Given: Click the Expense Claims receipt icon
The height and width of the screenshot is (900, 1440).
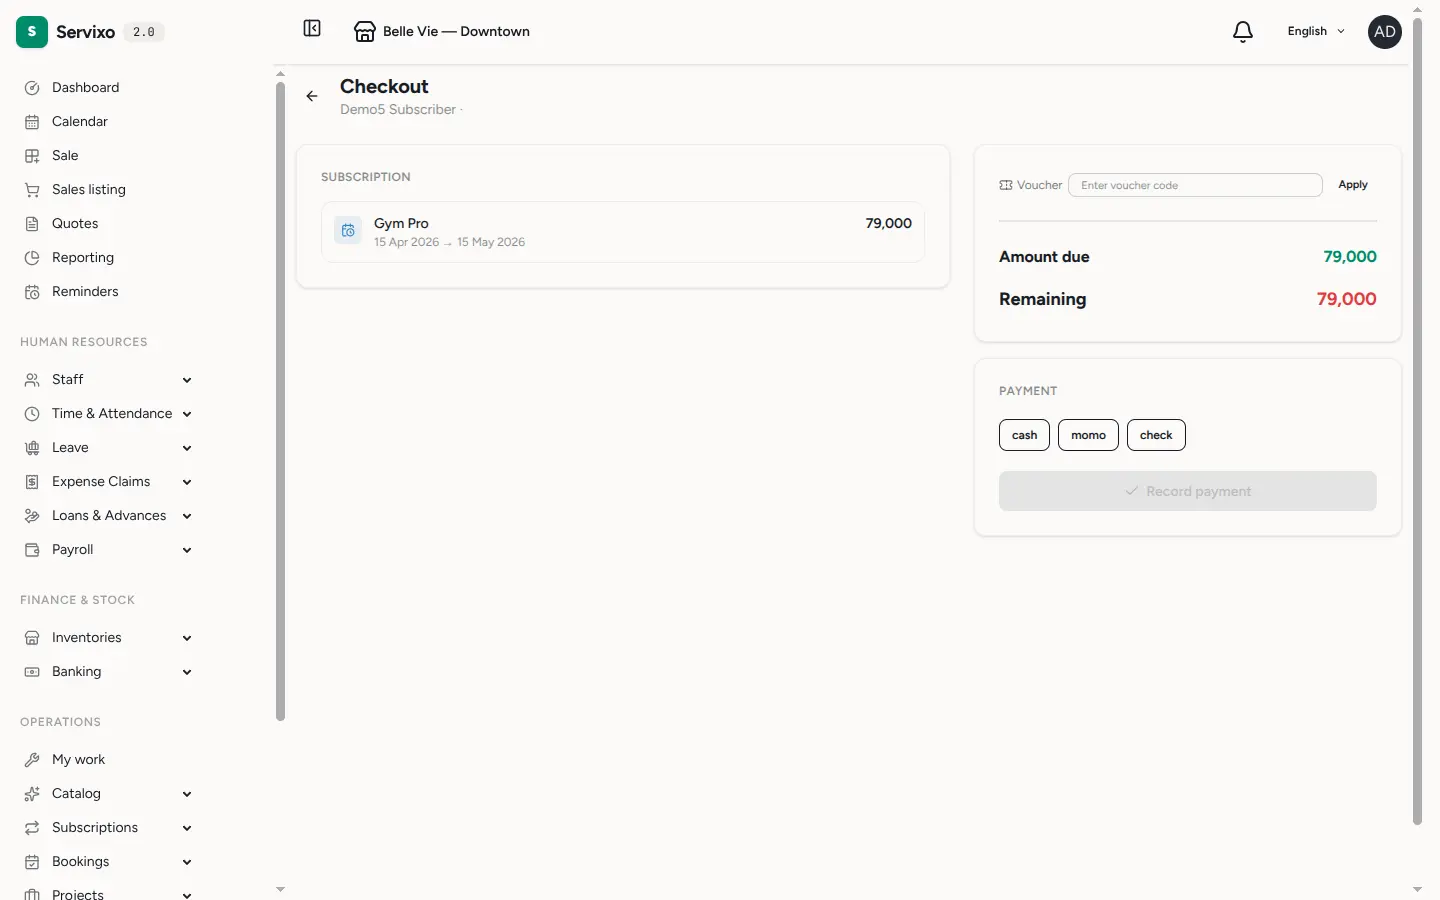Looking at the screenshot, I should (32, 482).
